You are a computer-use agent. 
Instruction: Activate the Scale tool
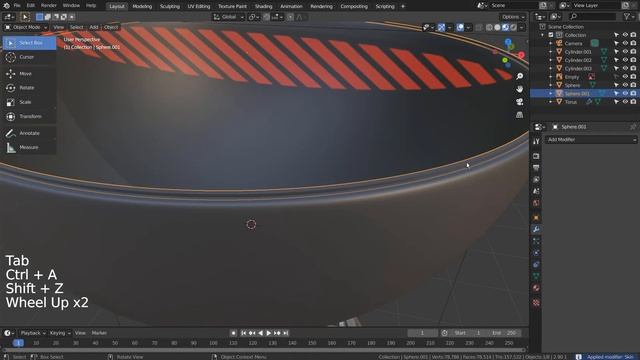(x=29, y=102)
